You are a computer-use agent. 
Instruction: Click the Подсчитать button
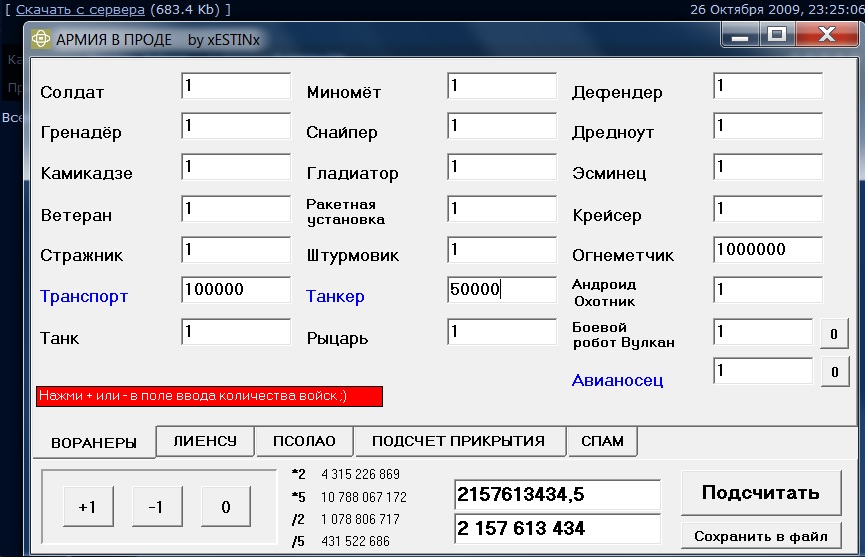coord(761,492)
